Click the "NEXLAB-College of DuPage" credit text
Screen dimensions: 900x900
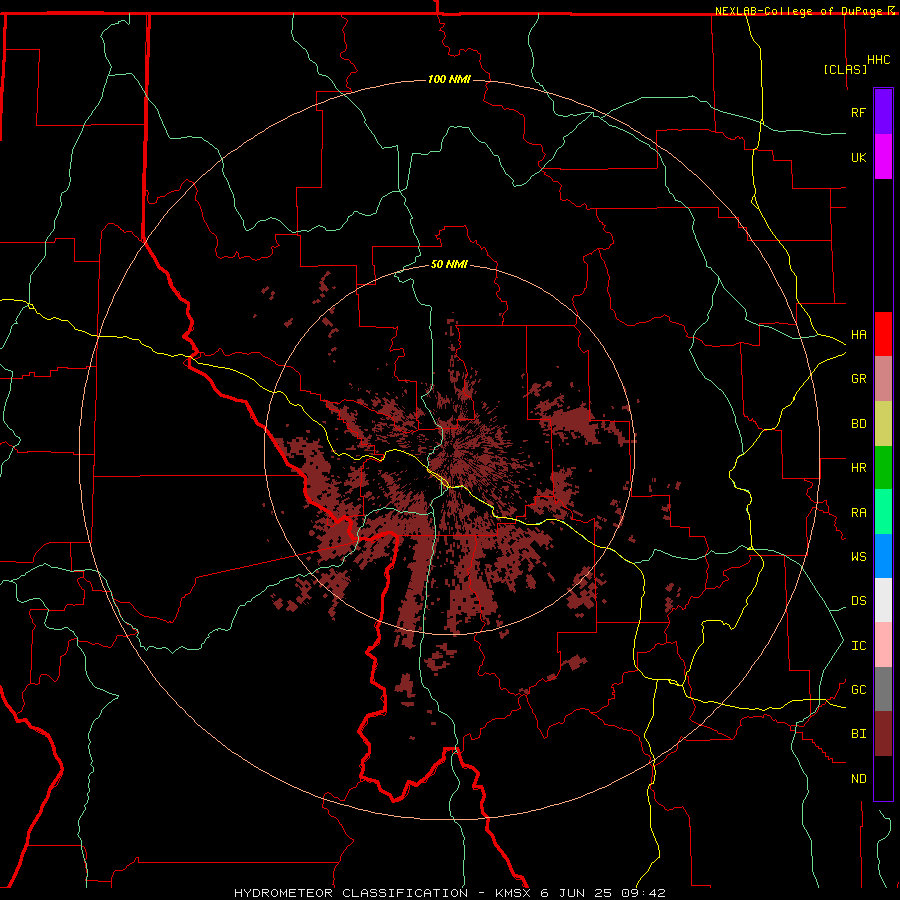(x=800, y=11)
